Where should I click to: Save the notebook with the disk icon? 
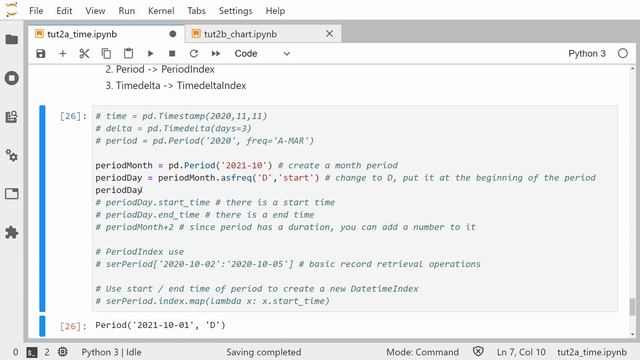click(41, 53)
